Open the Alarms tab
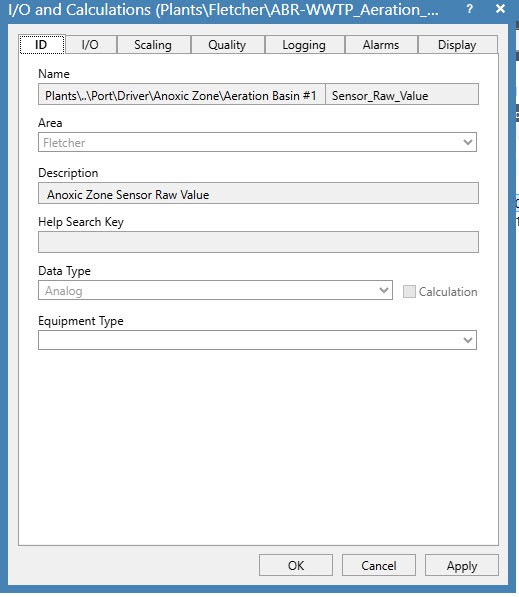 (381, 45)
